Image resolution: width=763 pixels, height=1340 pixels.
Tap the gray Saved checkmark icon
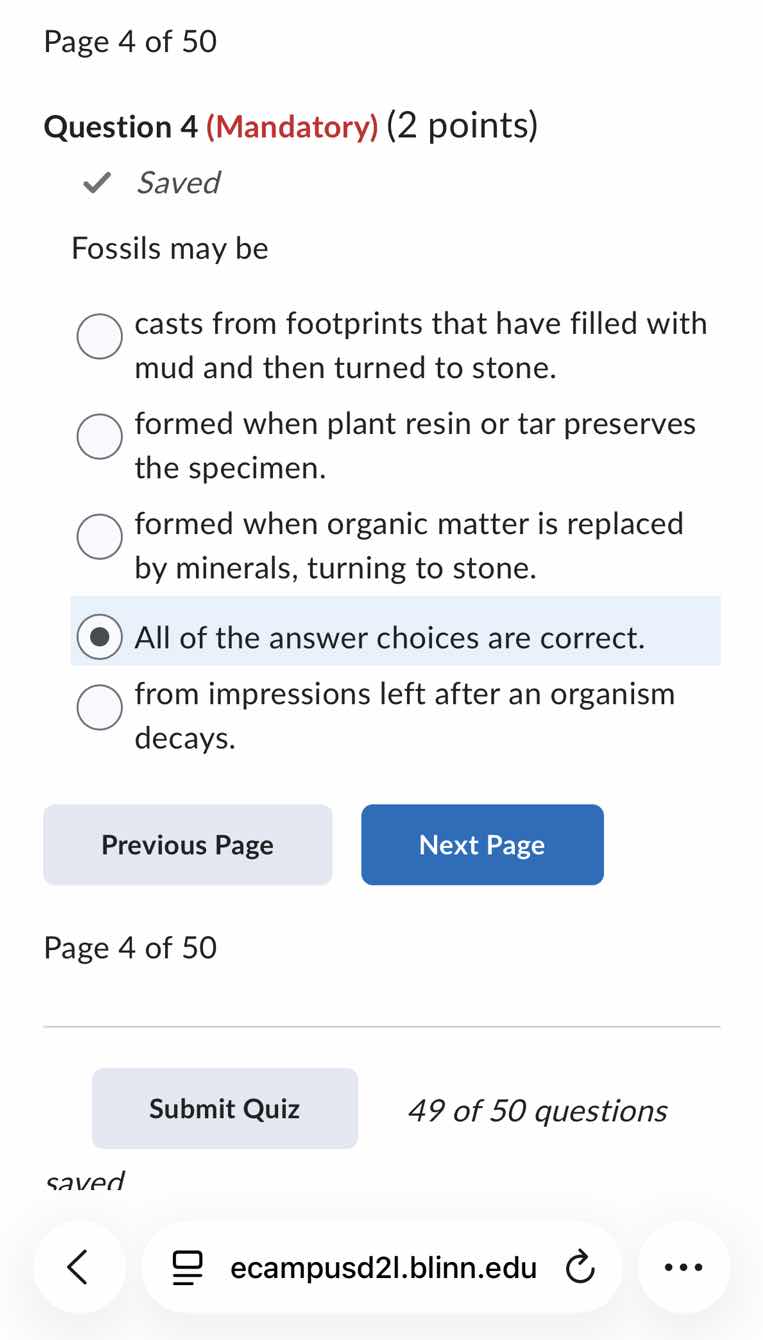(x=97, y=182)
